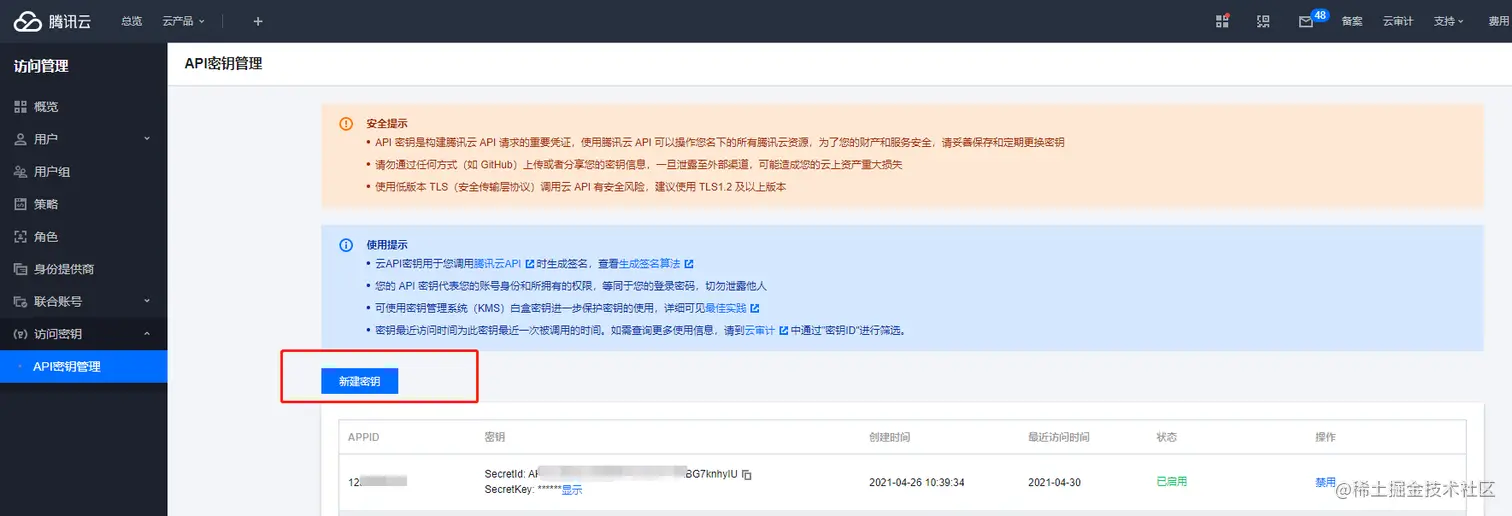Screen dimensions: 1512x516
Task: Click the 用户 person icon
Action: pos(20,139)
